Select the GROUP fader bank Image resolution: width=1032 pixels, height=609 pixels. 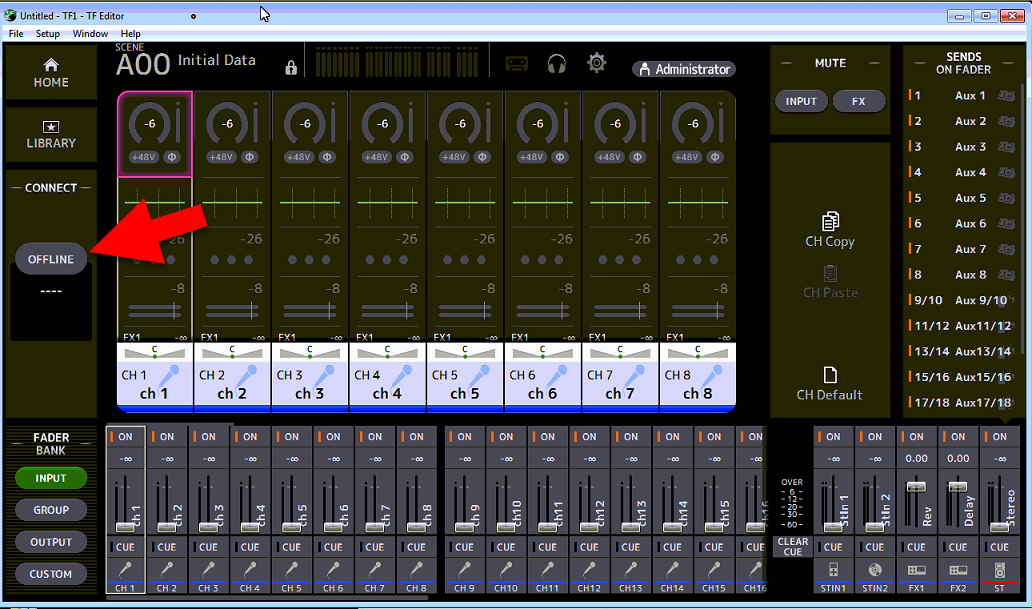pyautogui.click(x=51, y=510)
